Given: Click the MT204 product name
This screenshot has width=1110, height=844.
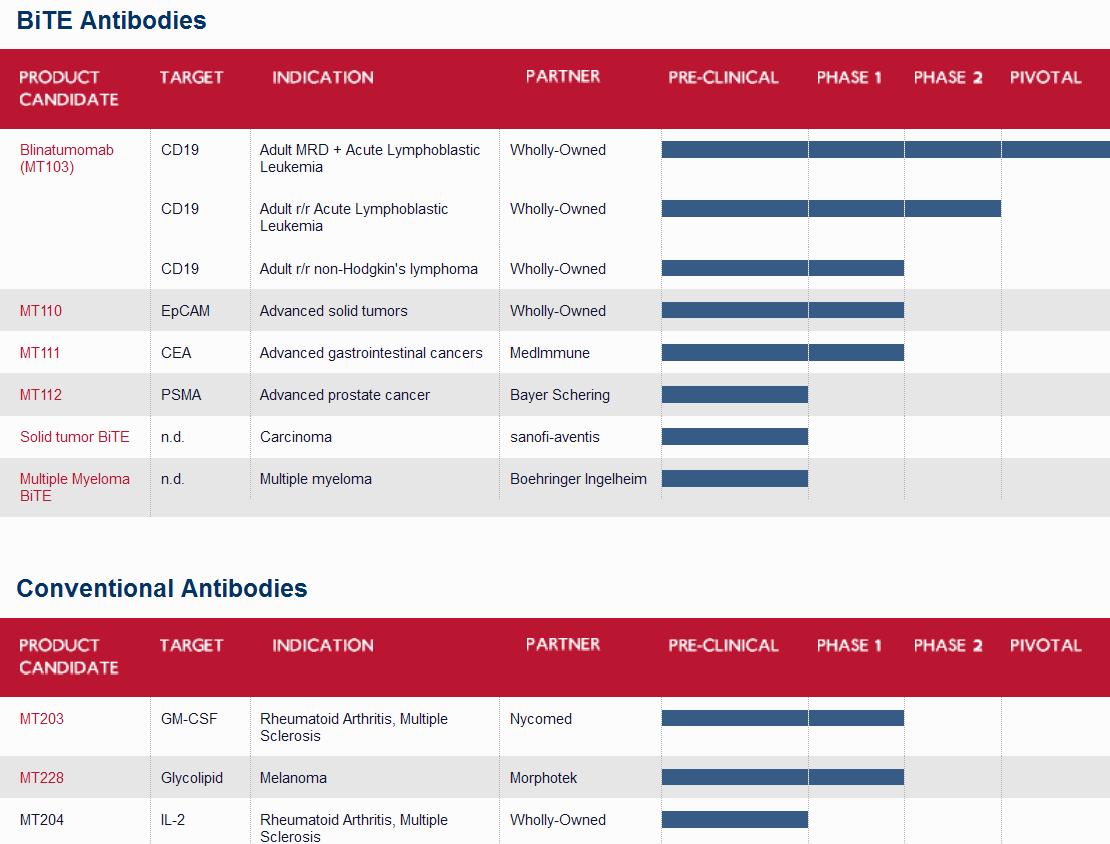Looking at the screenshot, I should pyautogui.click(x=42, y=820).
